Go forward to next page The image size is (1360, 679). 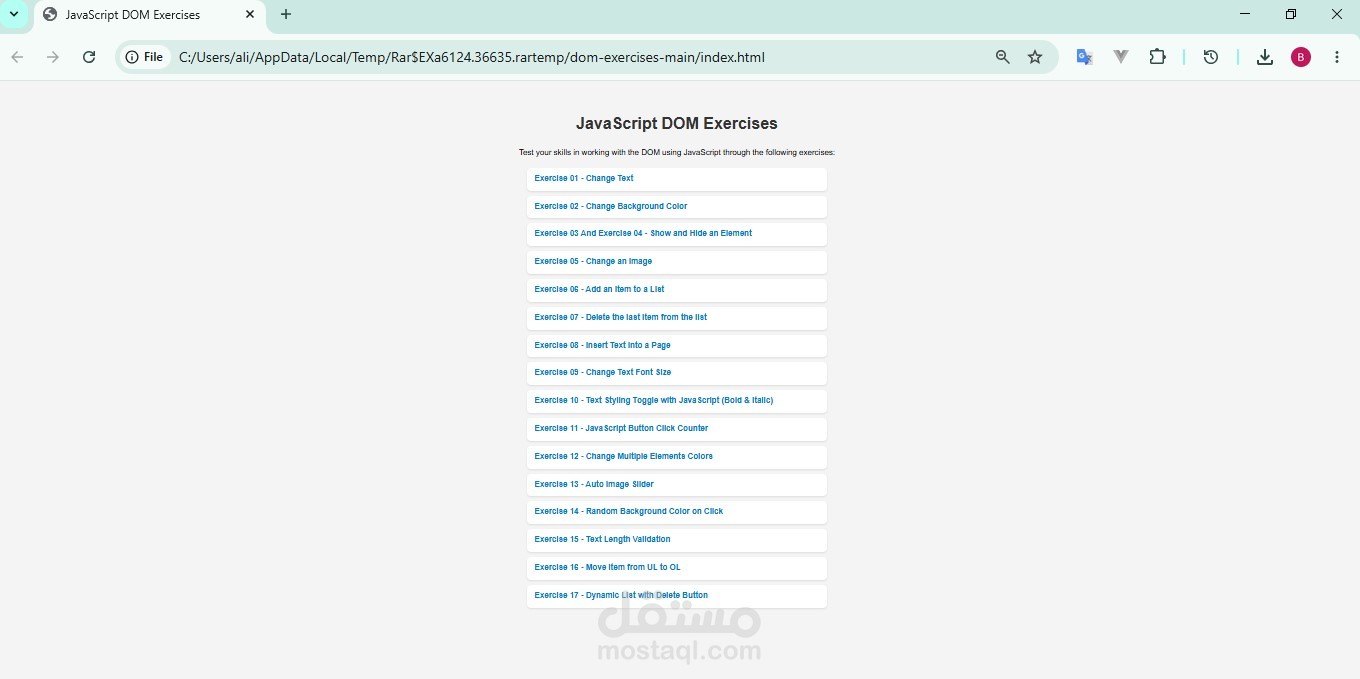coord(53,57)
